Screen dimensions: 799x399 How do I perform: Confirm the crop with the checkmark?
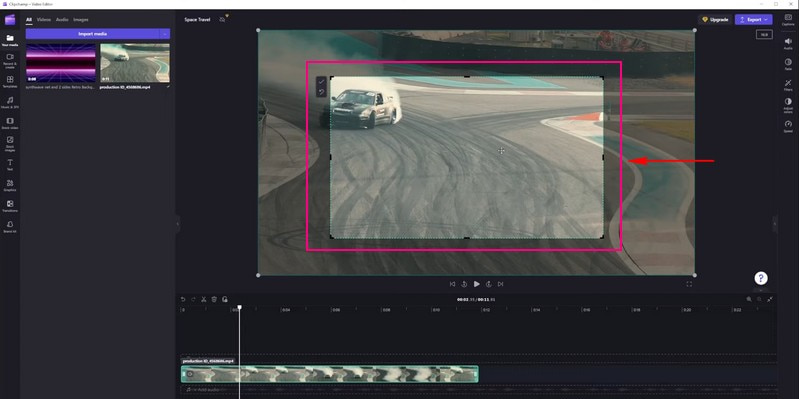coord(321,82)
